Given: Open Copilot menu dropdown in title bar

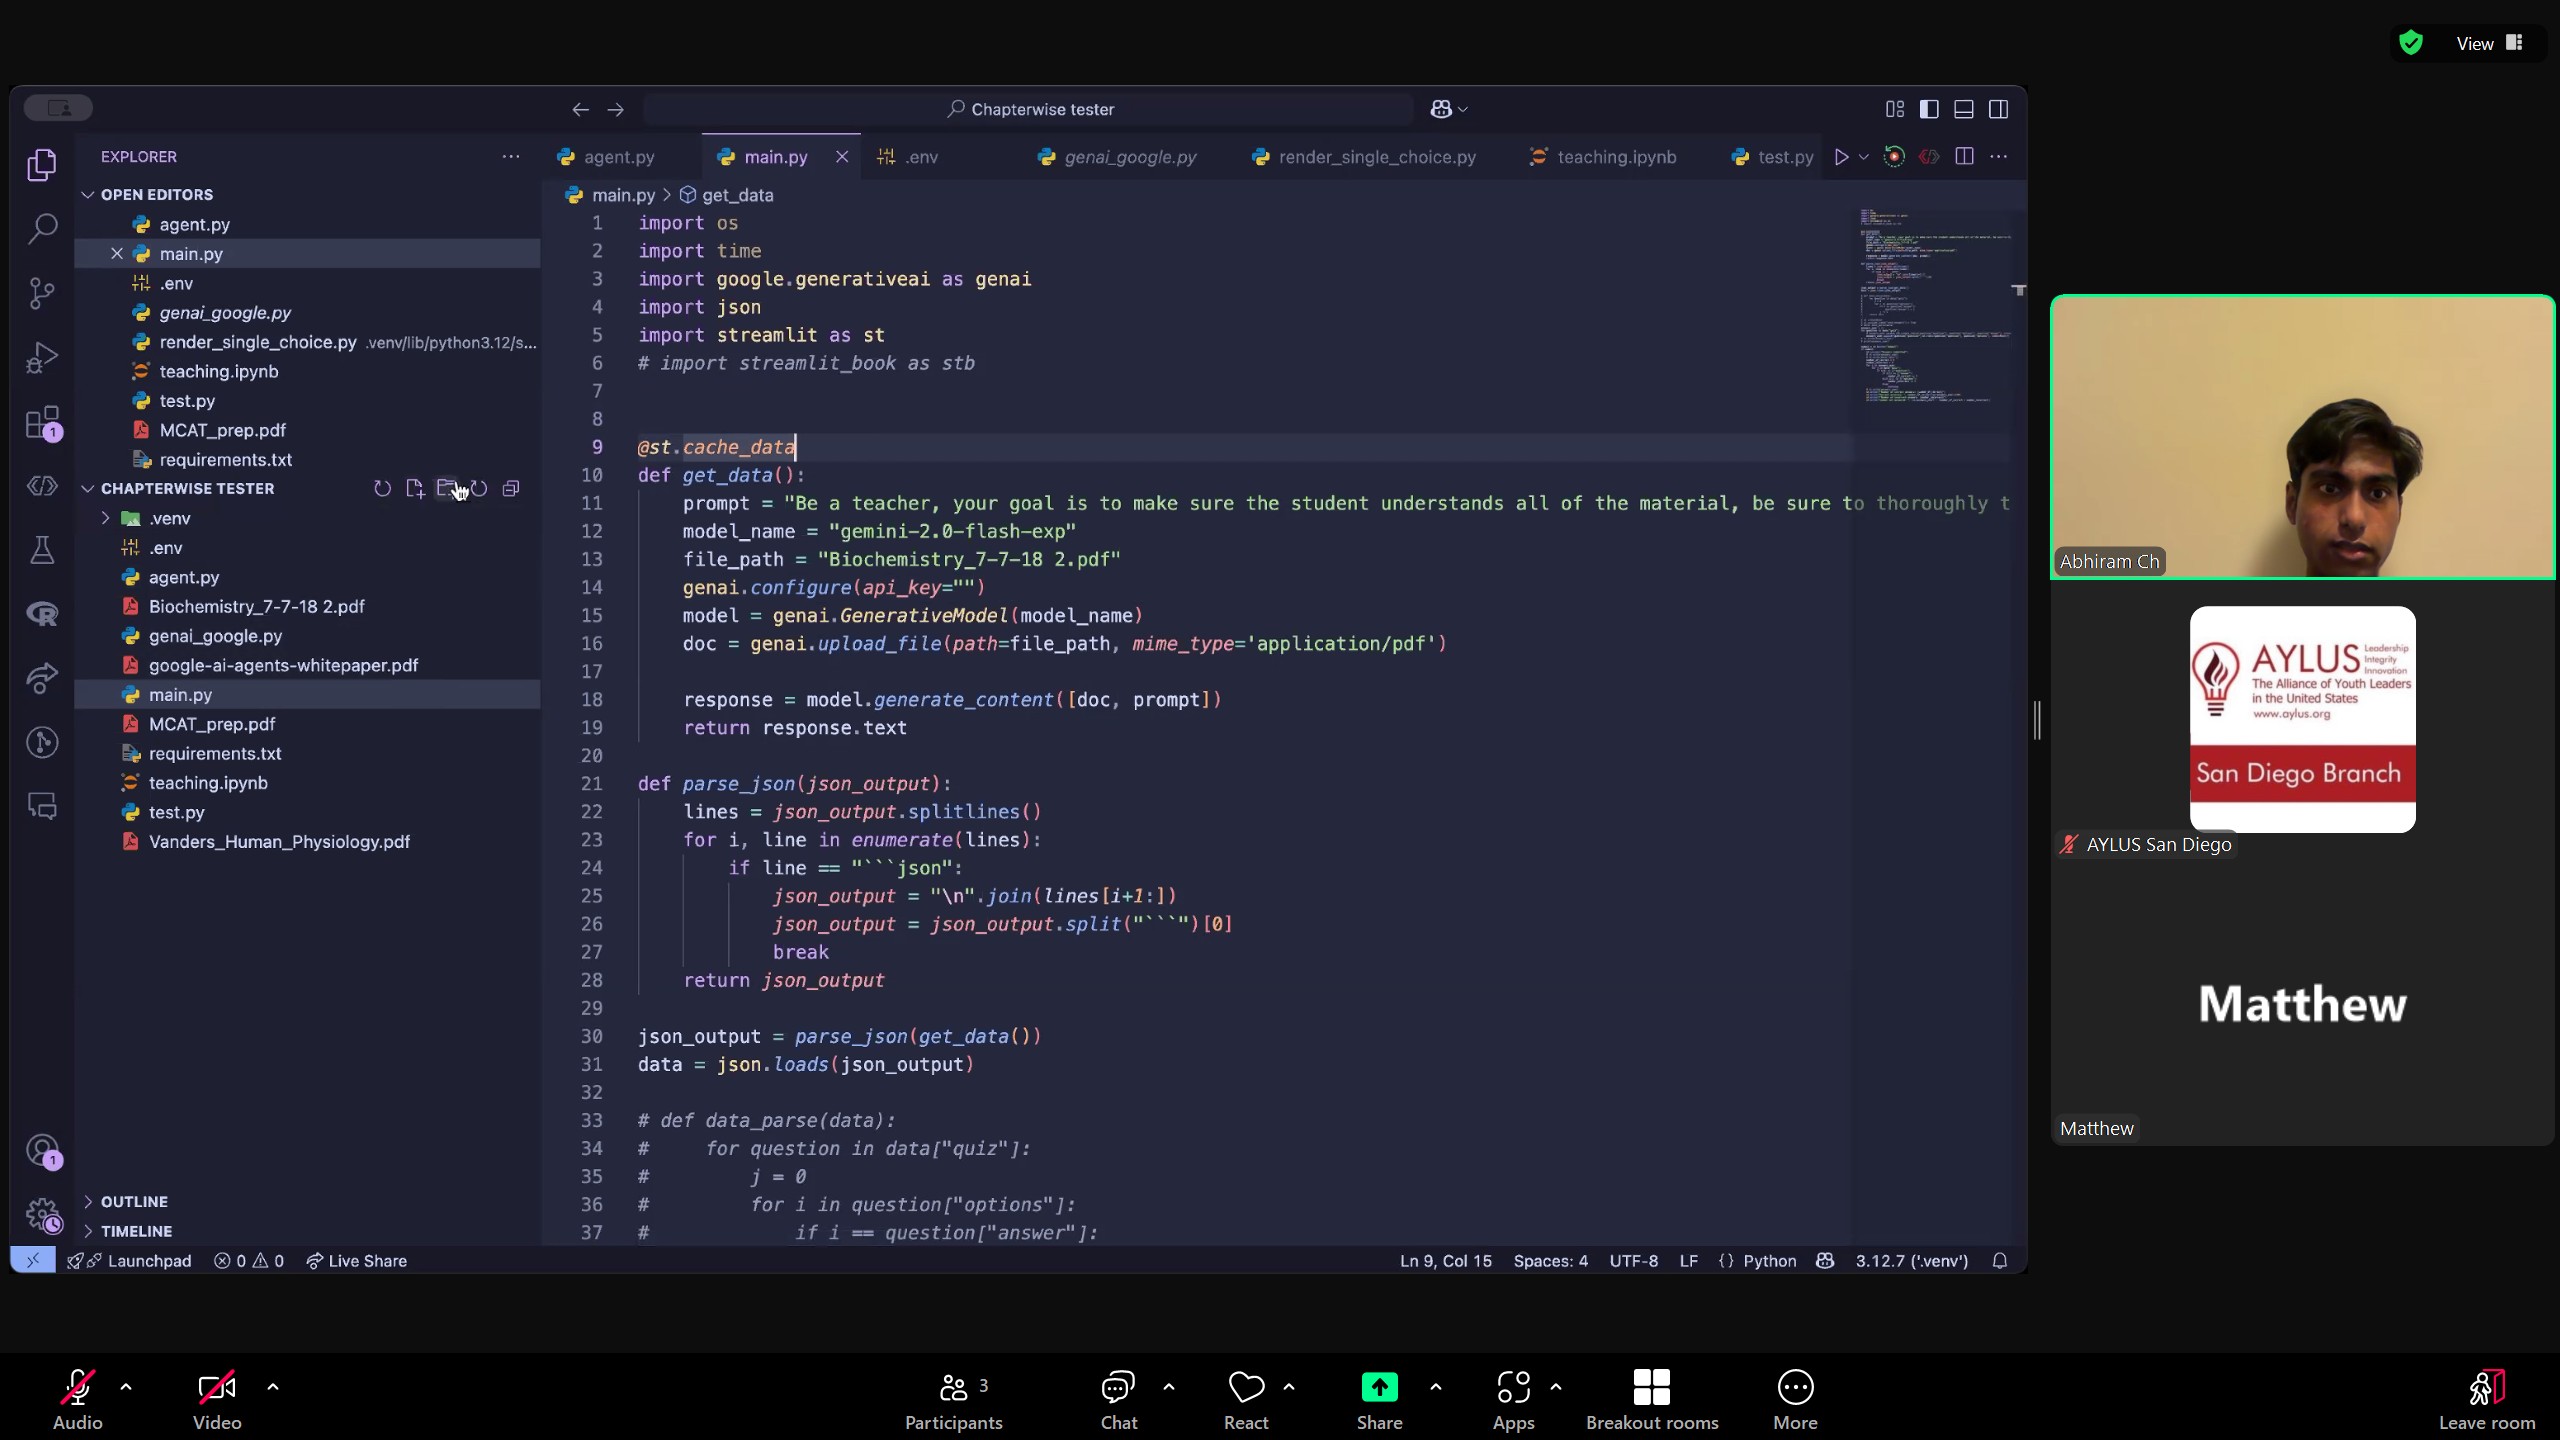Looking at the screenshot, I should click(x=1463, y=109).
